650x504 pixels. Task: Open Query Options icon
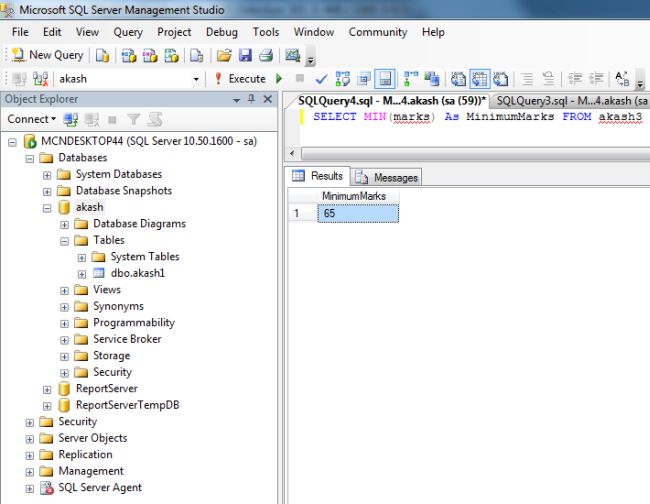point(364,79)
